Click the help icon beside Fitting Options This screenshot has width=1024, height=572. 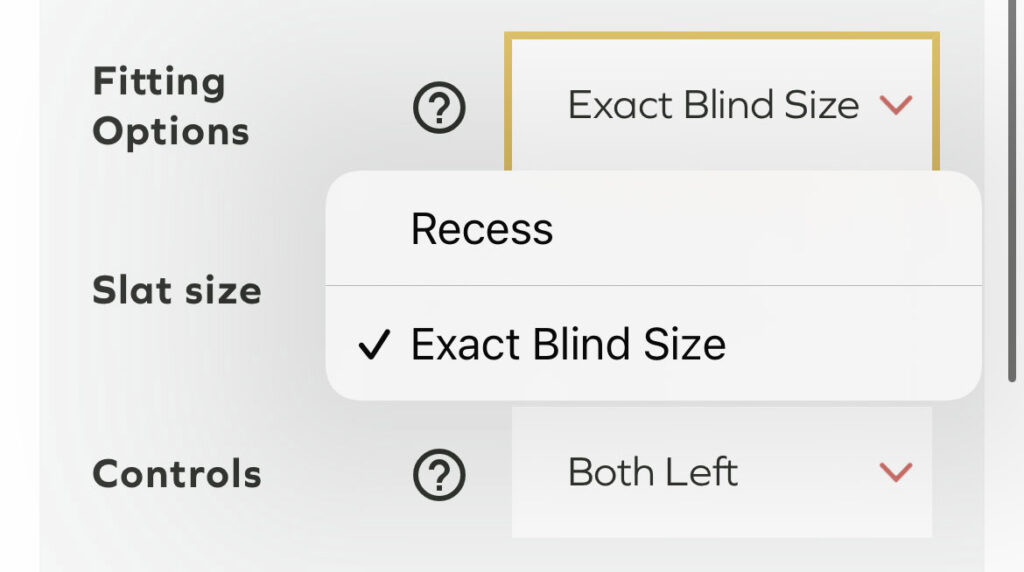pos(439,108)
